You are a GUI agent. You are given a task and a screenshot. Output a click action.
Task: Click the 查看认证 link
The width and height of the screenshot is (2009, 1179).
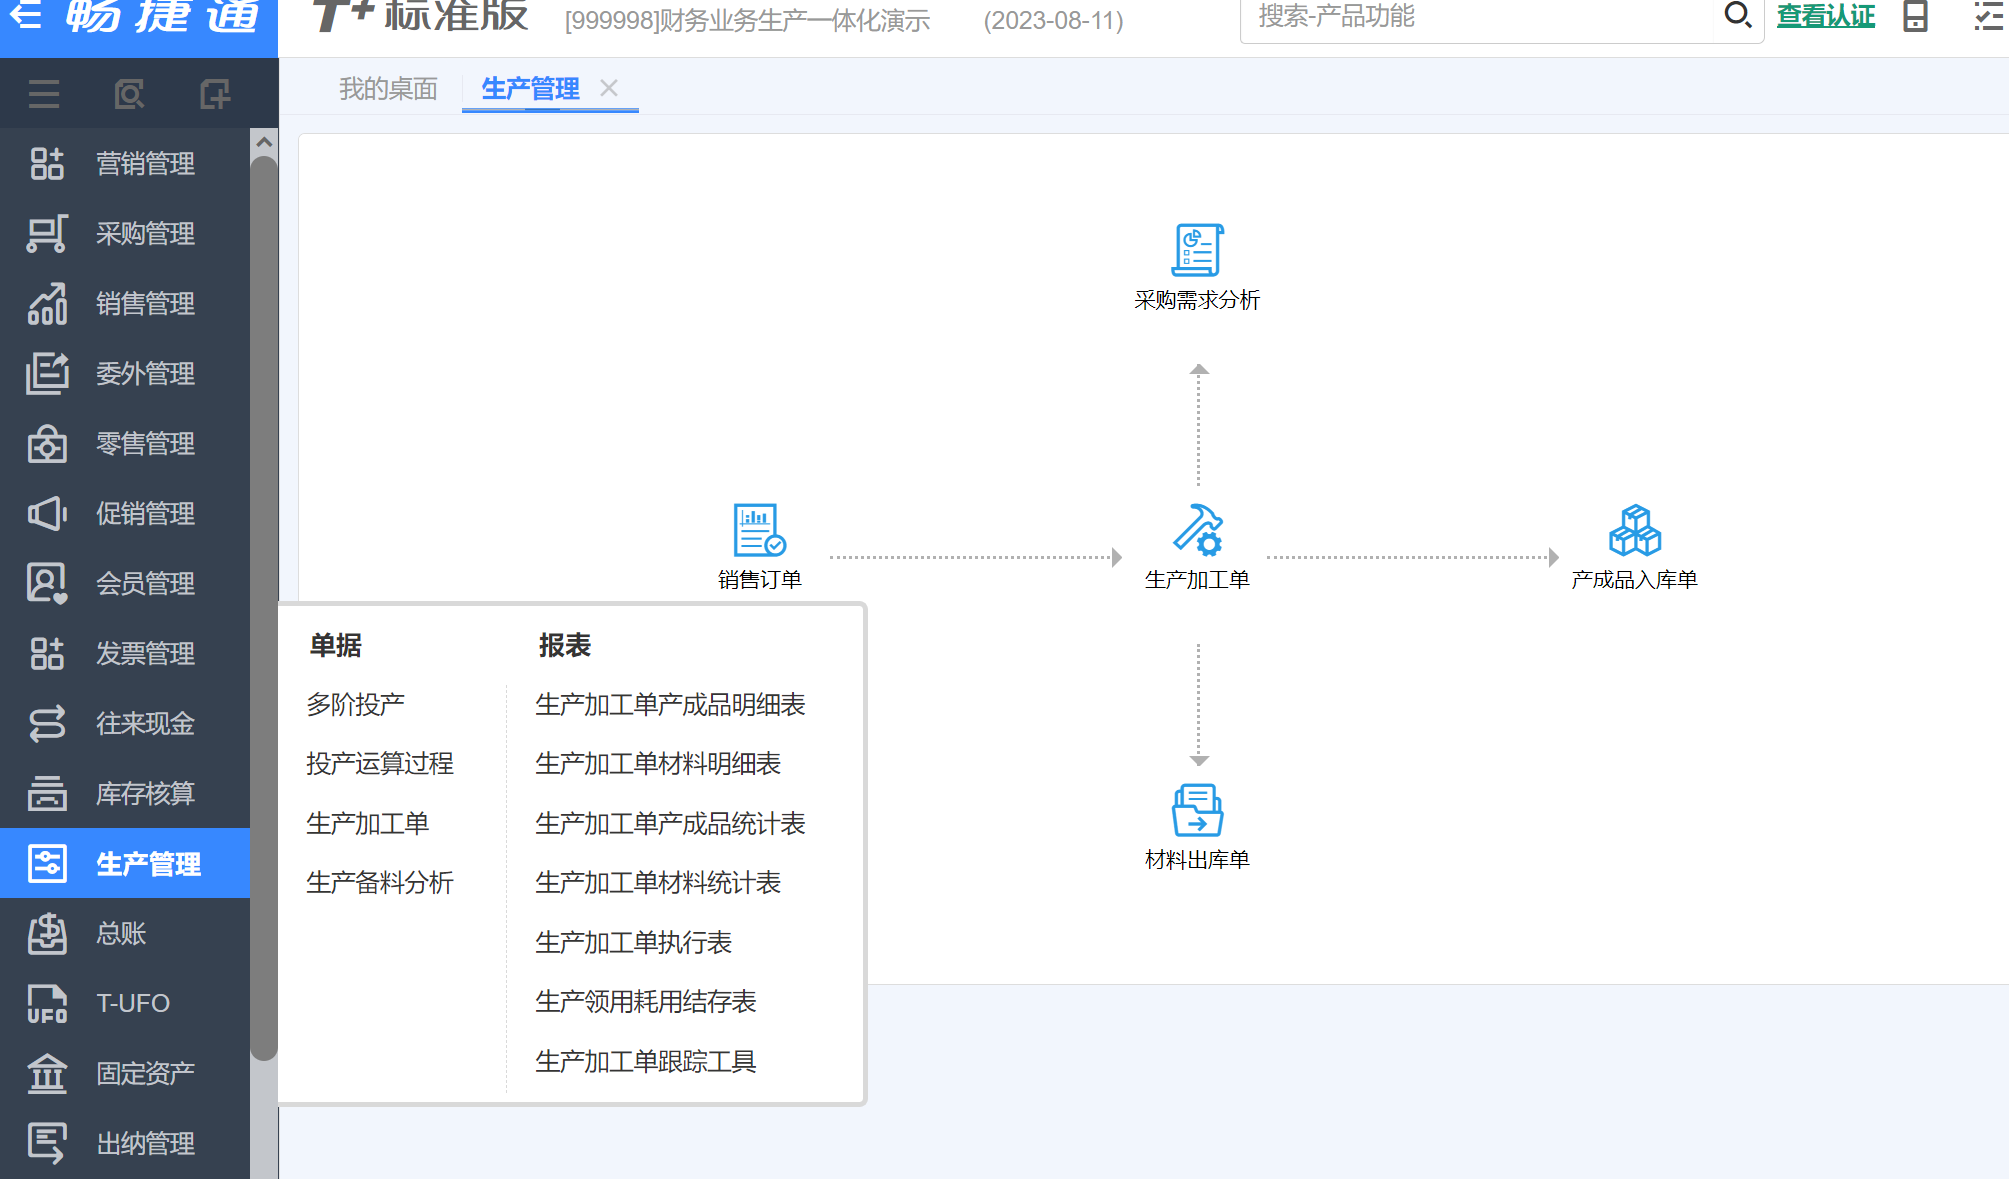click(1825, 17)
